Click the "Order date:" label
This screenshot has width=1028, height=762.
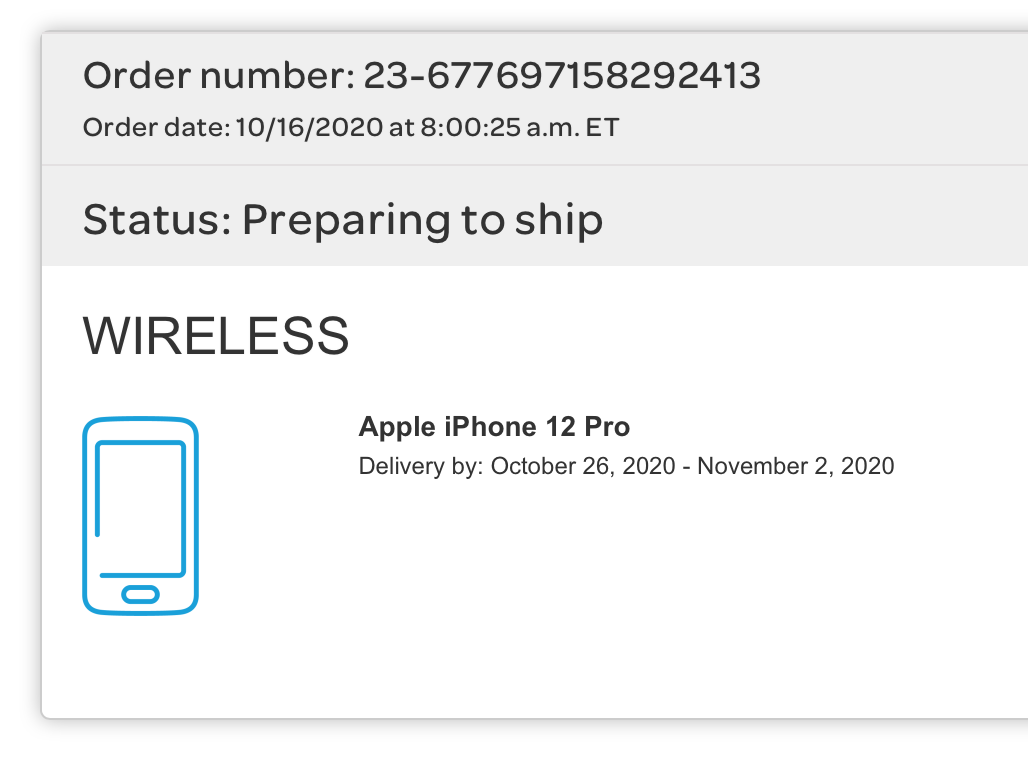click(157, 128)
